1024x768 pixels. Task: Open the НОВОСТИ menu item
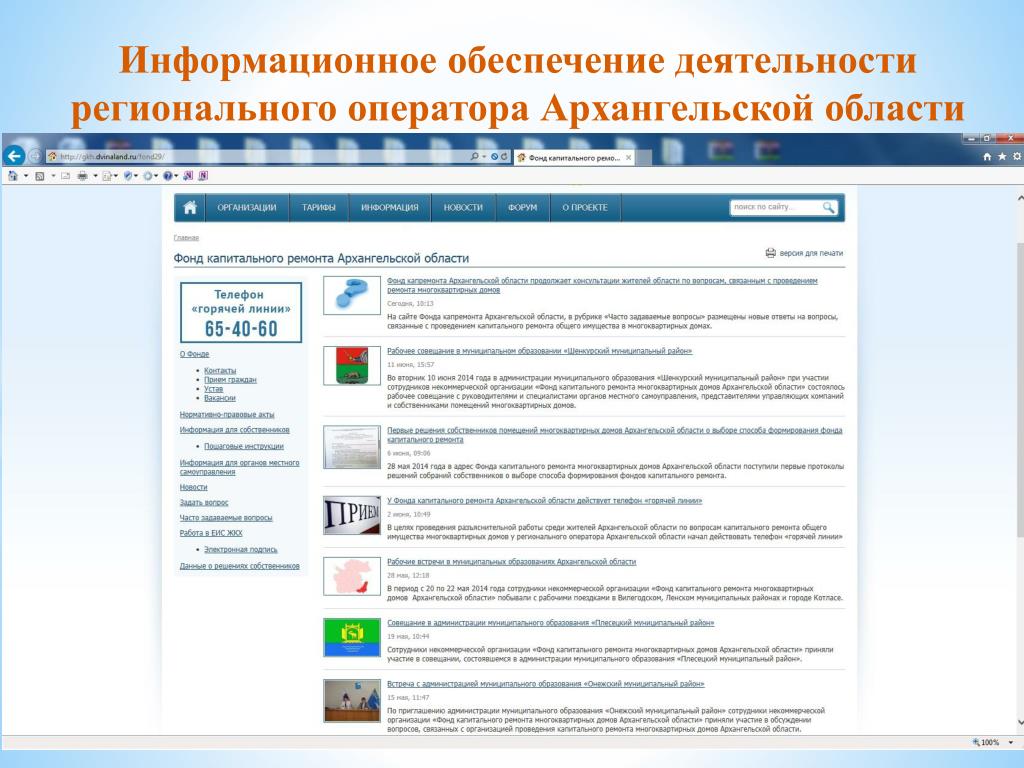463,208
